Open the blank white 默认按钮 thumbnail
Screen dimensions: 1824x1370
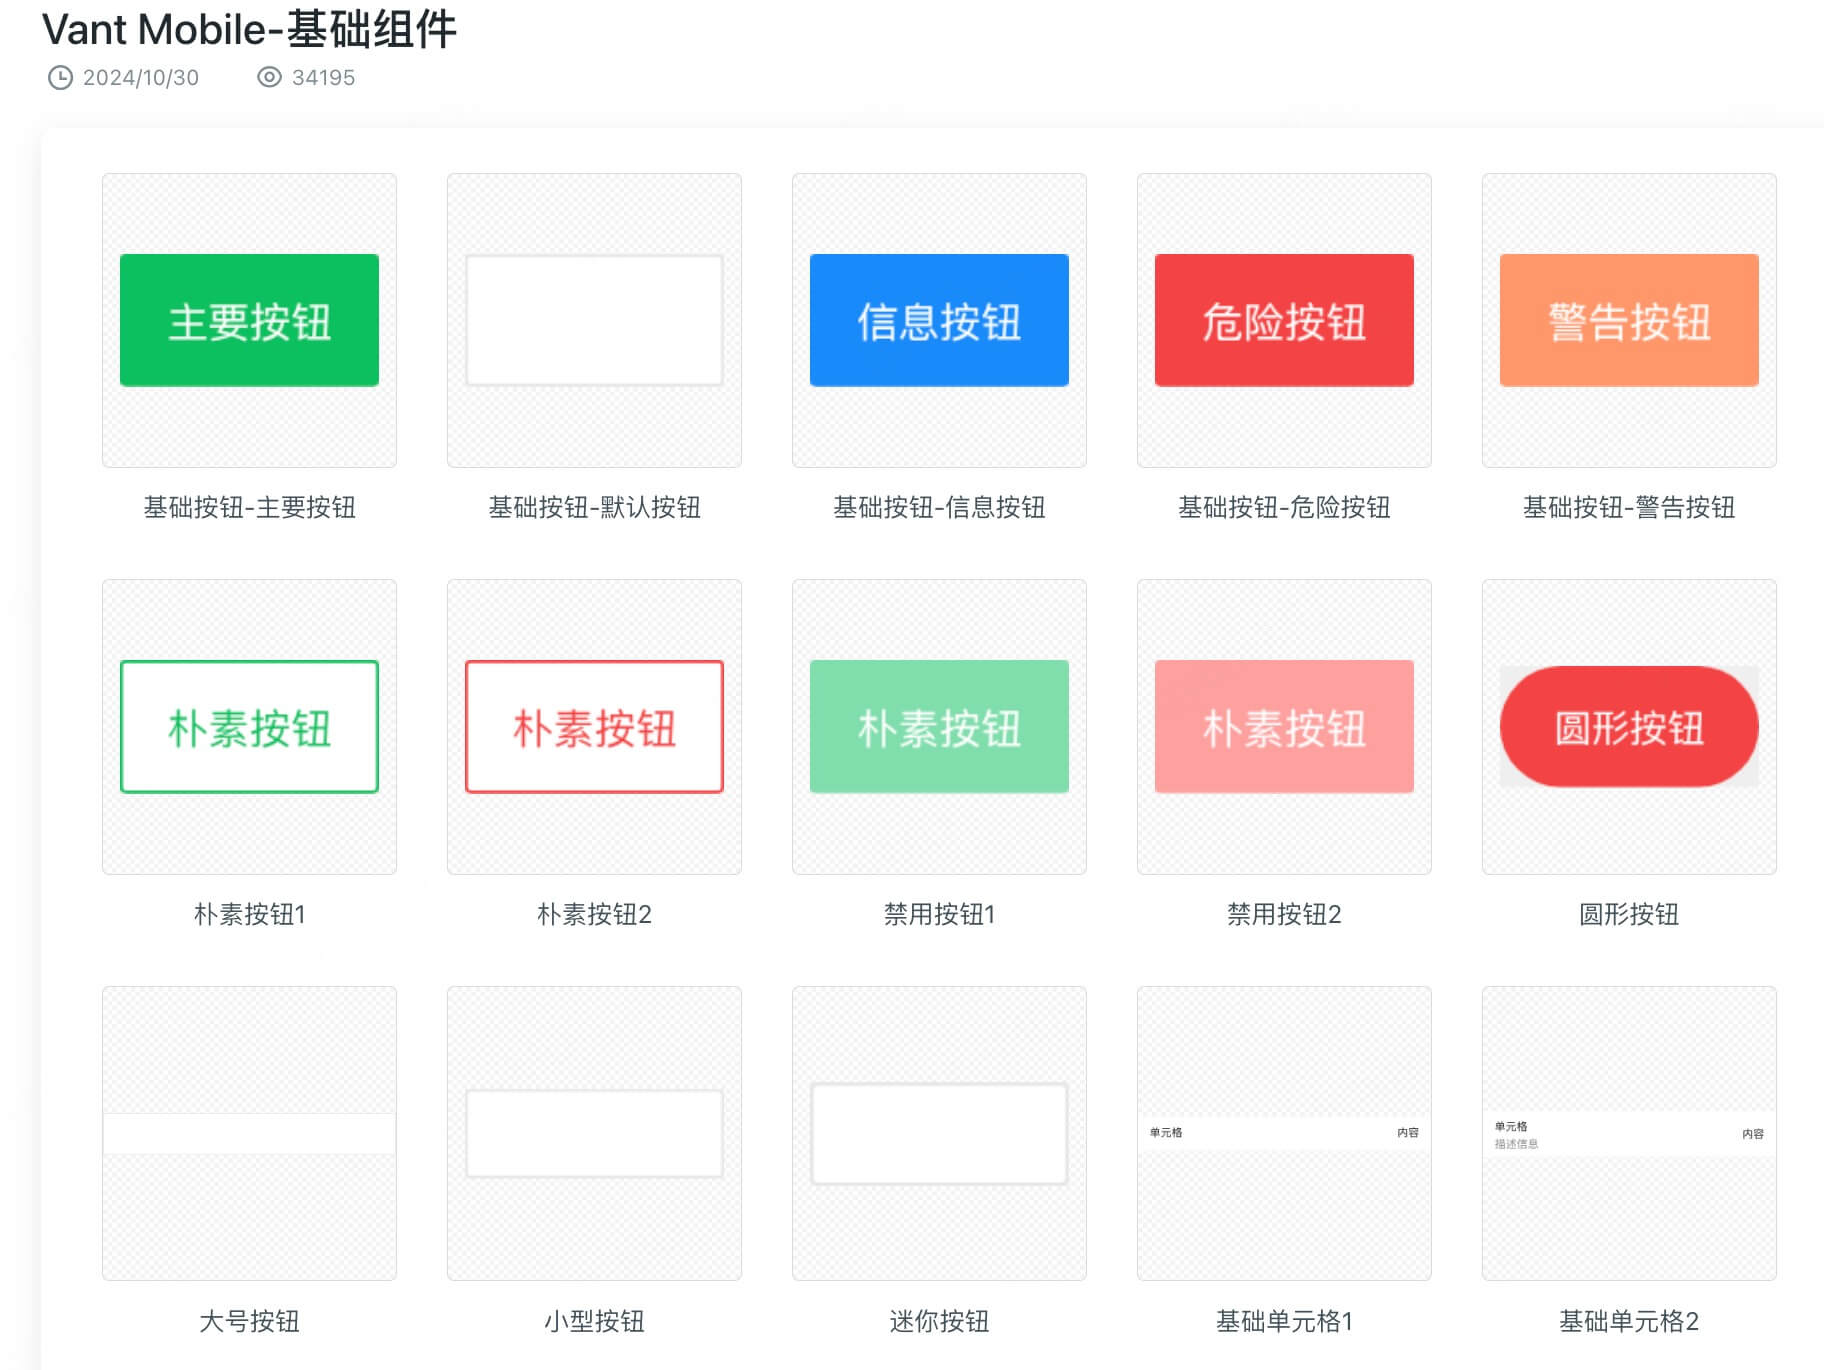point(594,320)
